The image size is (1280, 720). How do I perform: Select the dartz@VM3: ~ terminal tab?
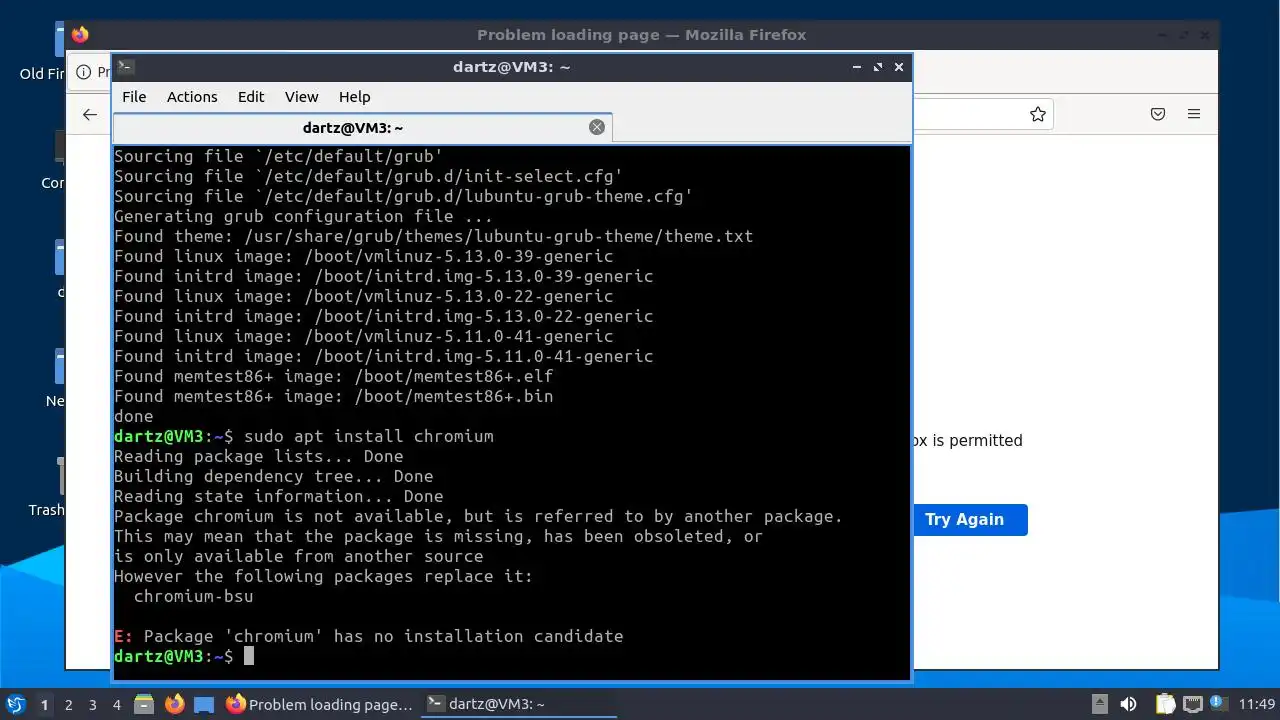click(x=362, y=128)
